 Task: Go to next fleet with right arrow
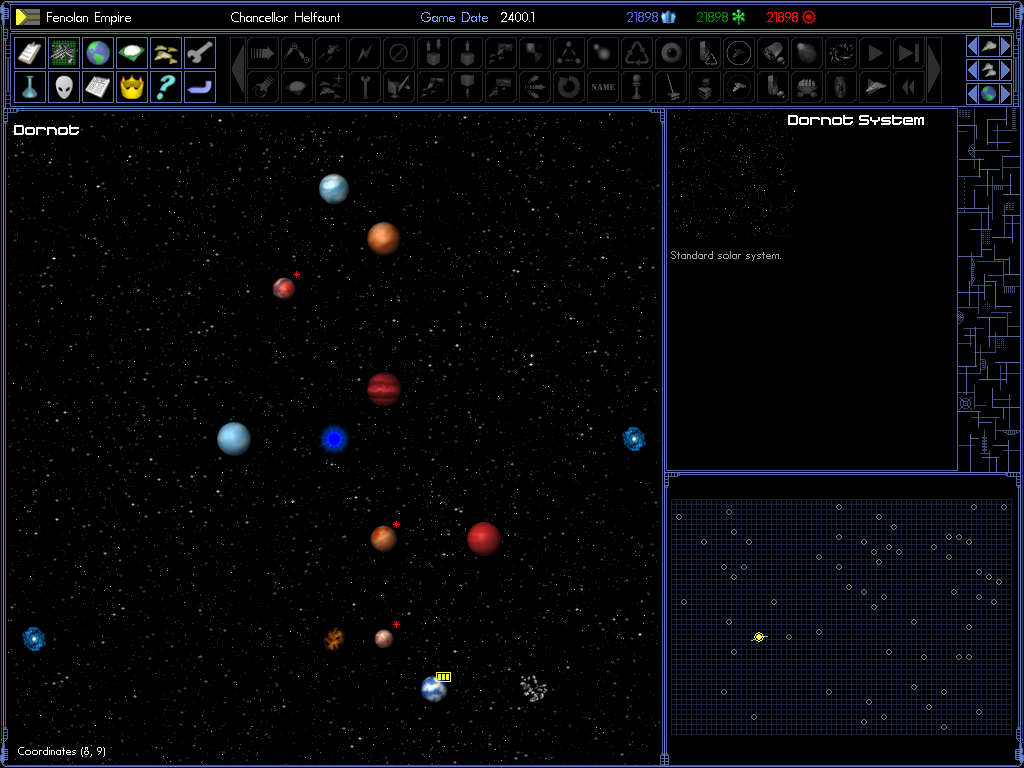tap(1006, 70)
